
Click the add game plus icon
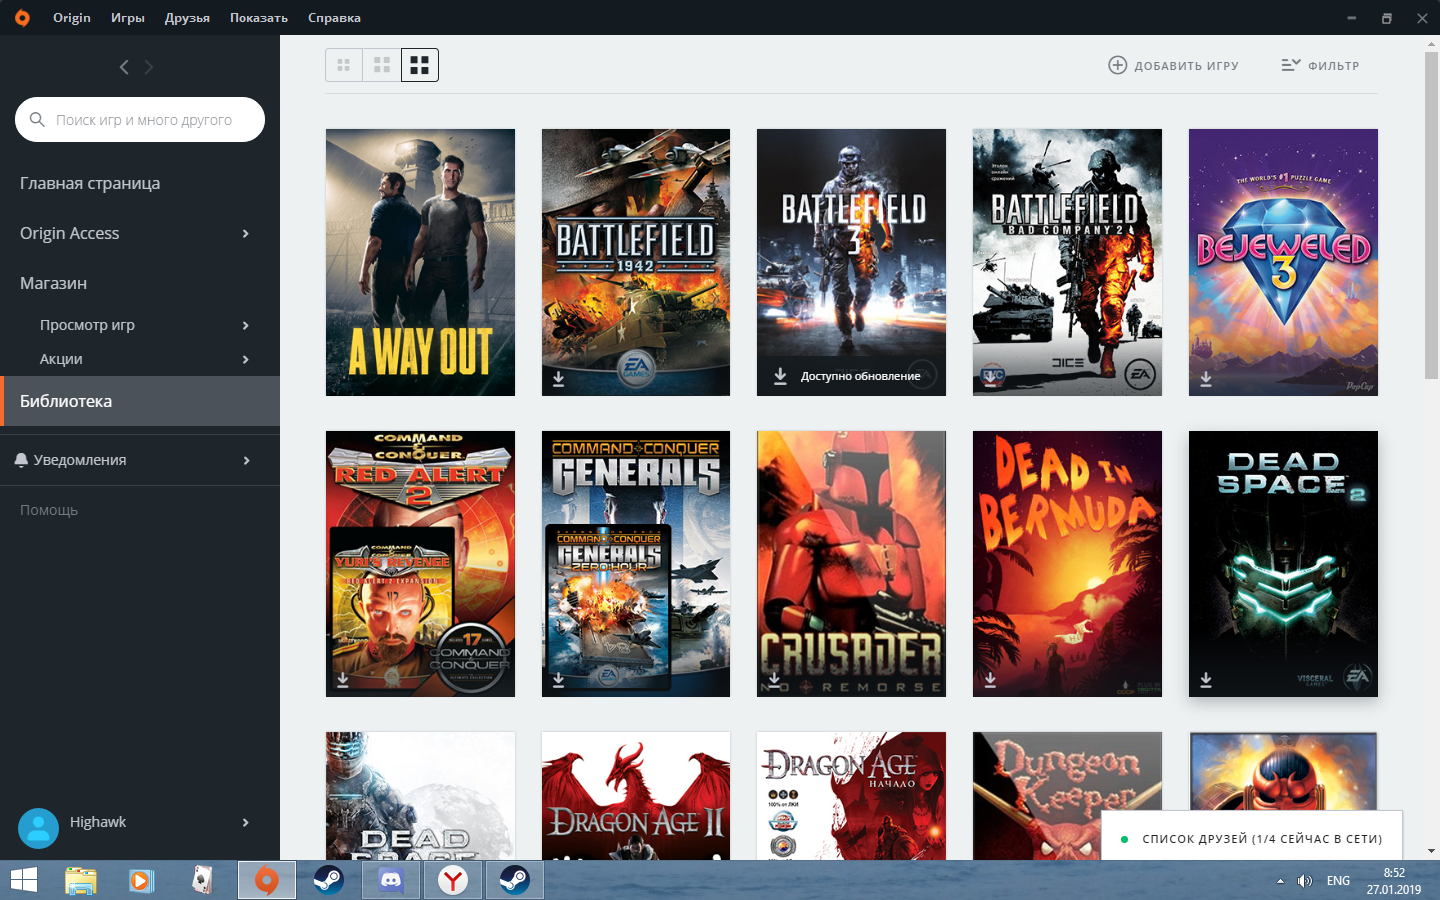[1117, 65]
